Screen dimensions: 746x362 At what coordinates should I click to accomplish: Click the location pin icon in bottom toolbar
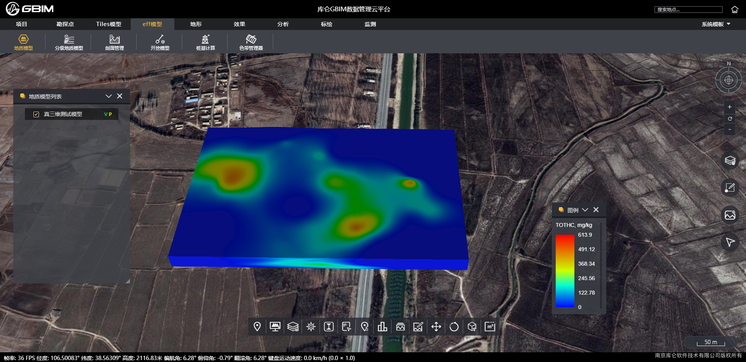[x=257, y=326]
